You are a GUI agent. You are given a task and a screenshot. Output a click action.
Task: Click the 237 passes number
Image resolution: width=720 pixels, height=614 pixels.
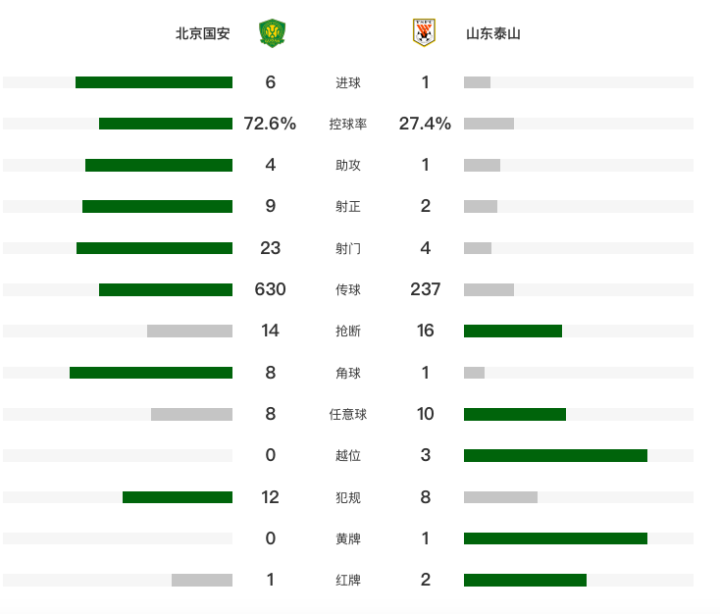click(x=425, y=289)
